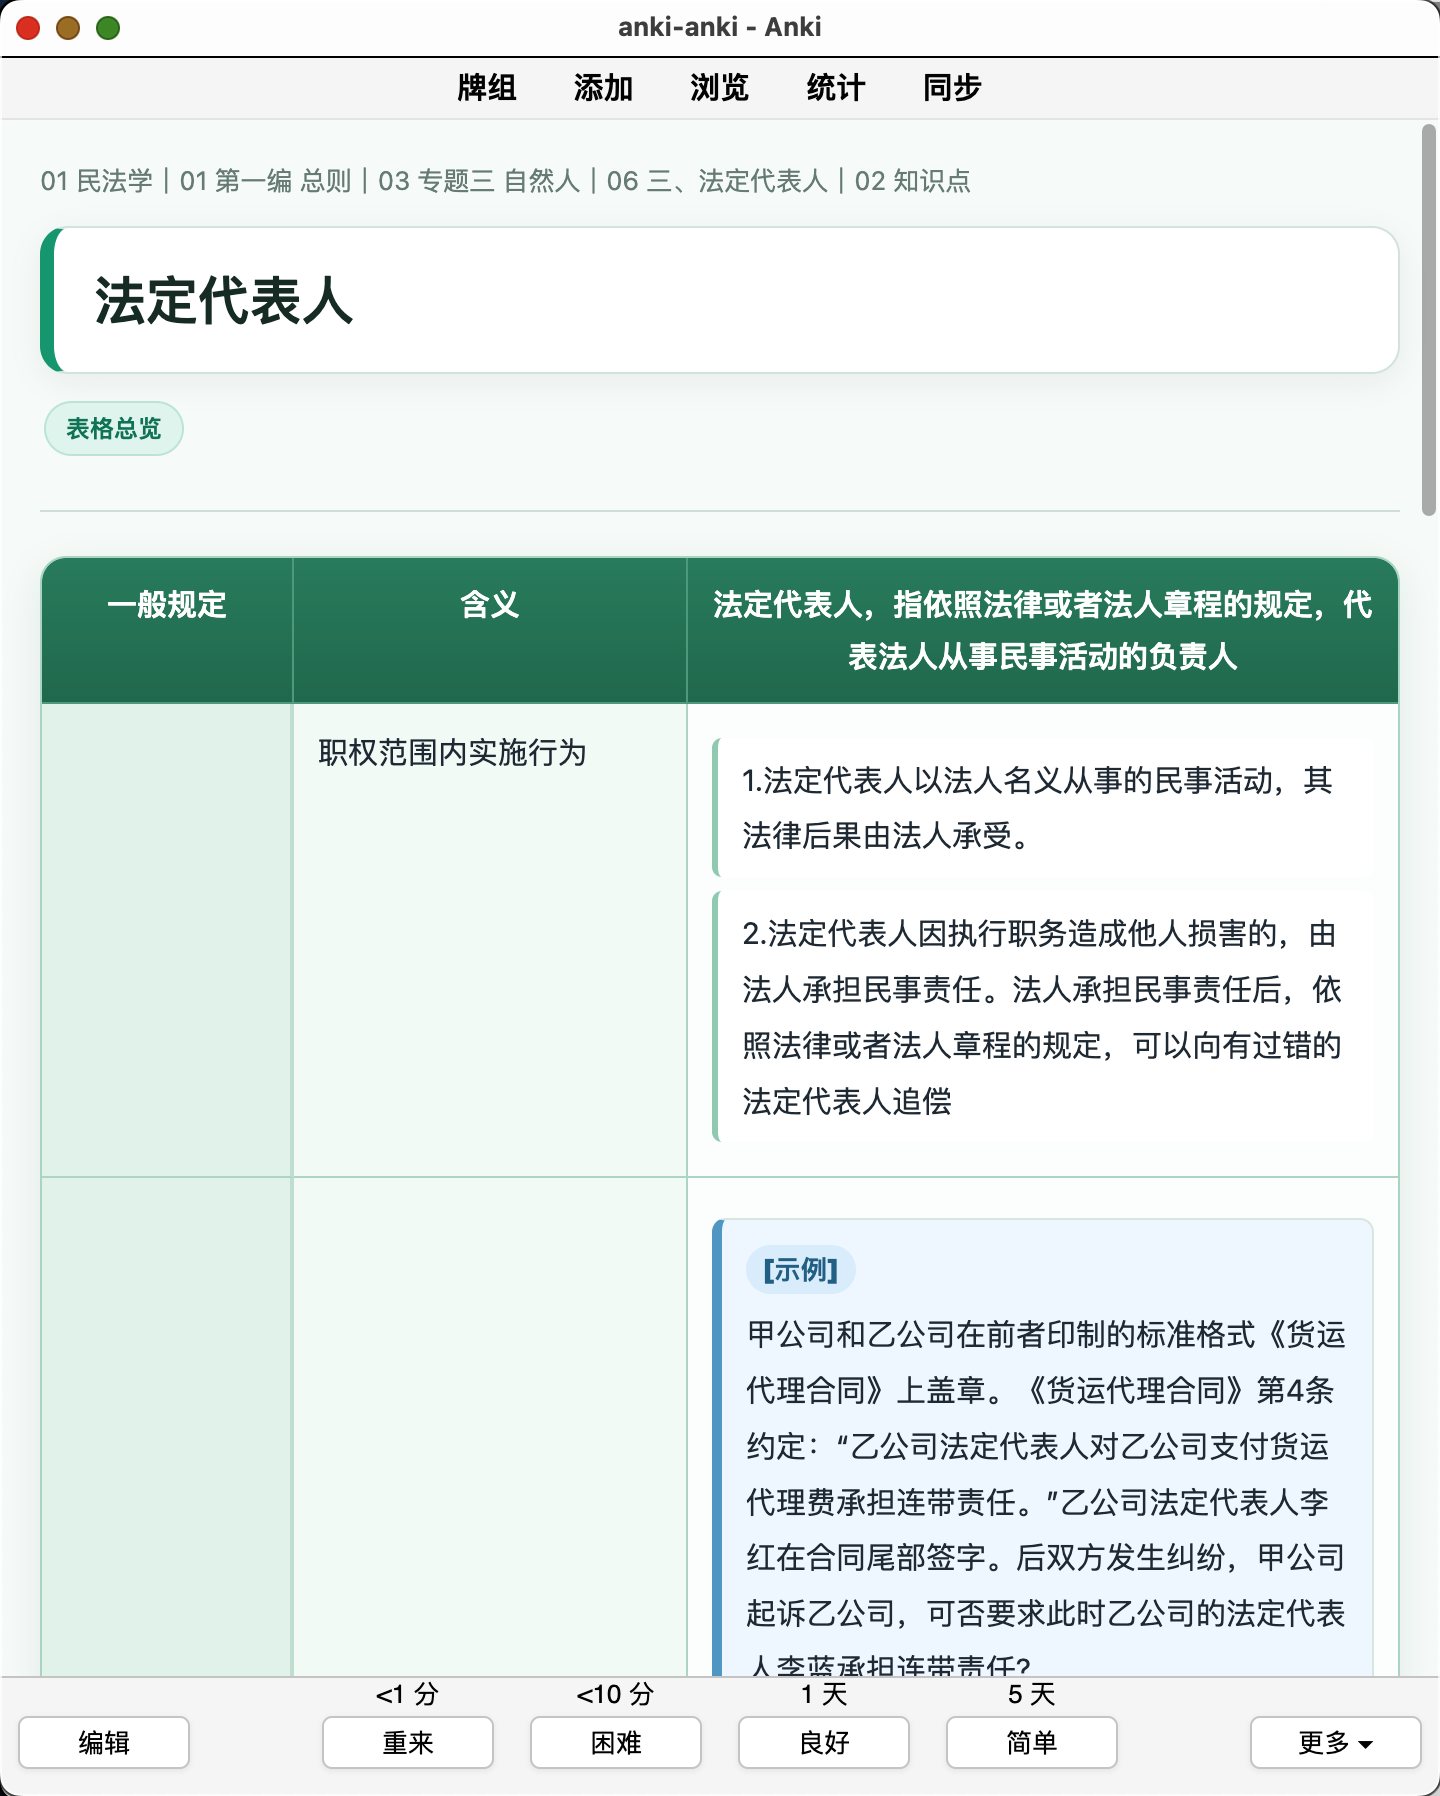Click the yellow minimize window button
Image resolution: width=1440 pixels, height=1796 pixels.
click(x=68, y=28)
